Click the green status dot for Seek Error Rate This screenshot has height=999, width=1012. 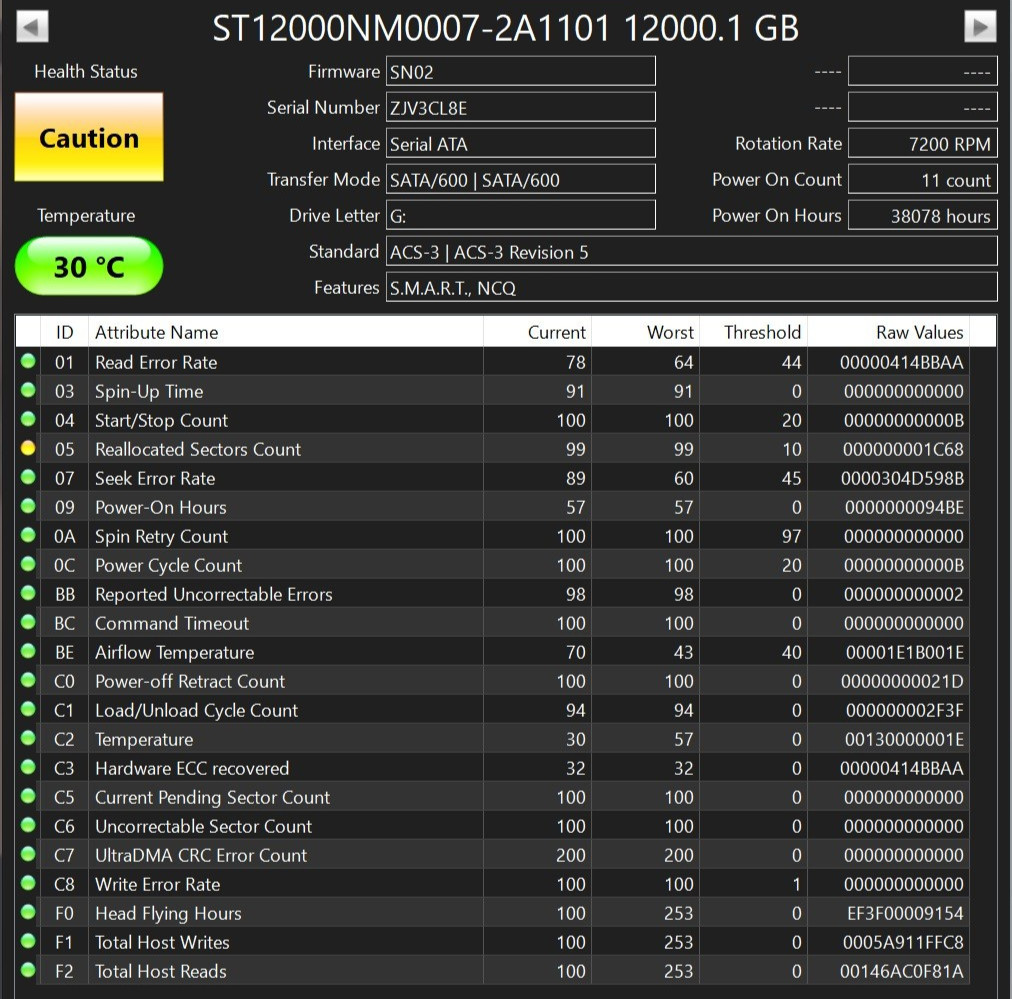(x=28, y=477)
